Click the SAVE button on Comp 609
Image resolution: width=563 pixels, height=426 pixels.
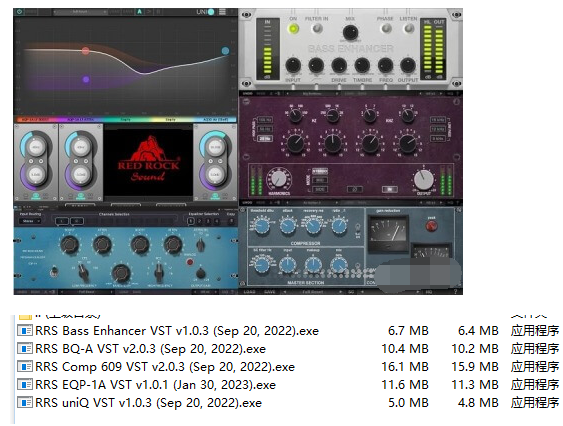270,292
